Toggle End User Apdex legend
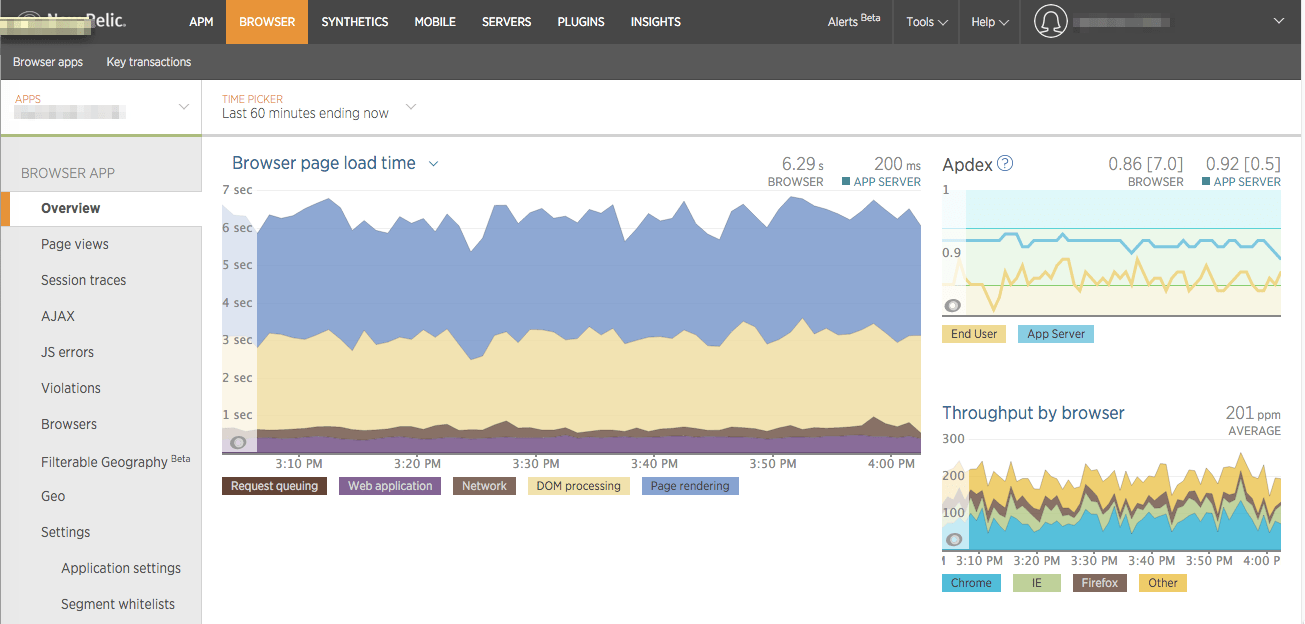The height and width of the screenshot is (624, 1305). pyautogui.click(x=974, y=334)
